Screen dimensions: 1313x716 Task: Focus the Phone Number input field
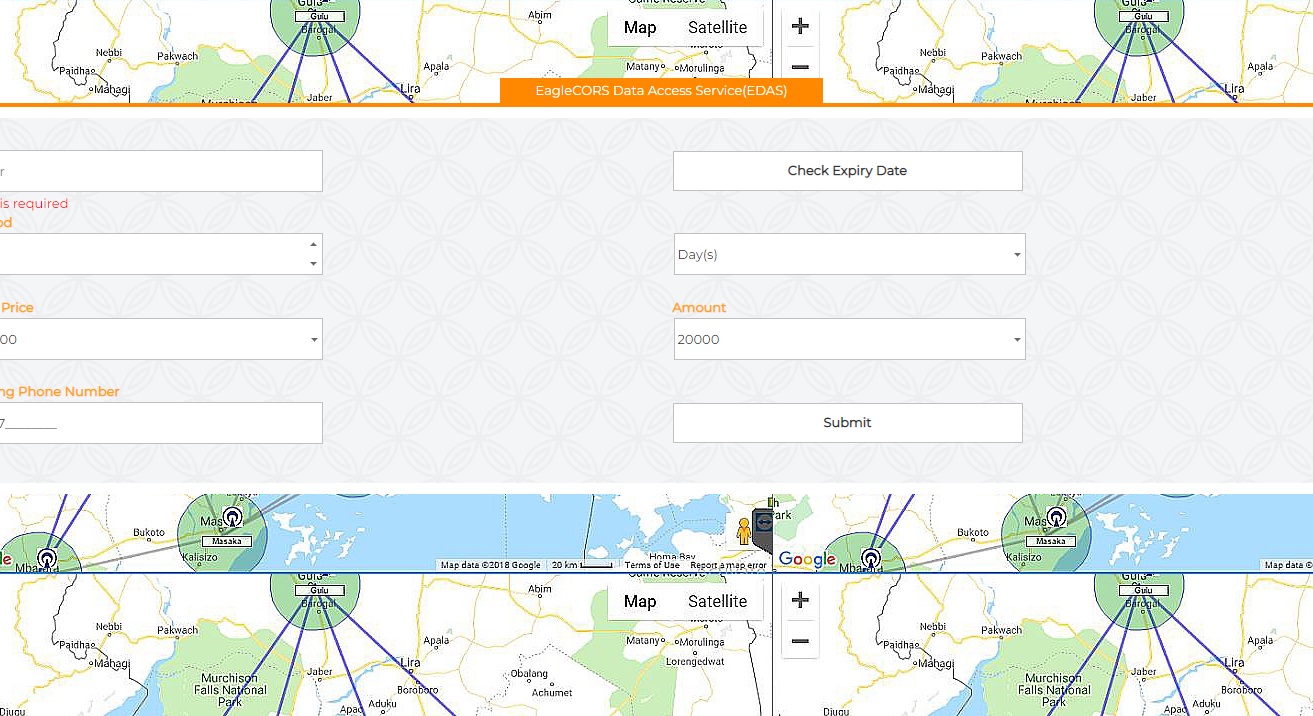point(160,423)
